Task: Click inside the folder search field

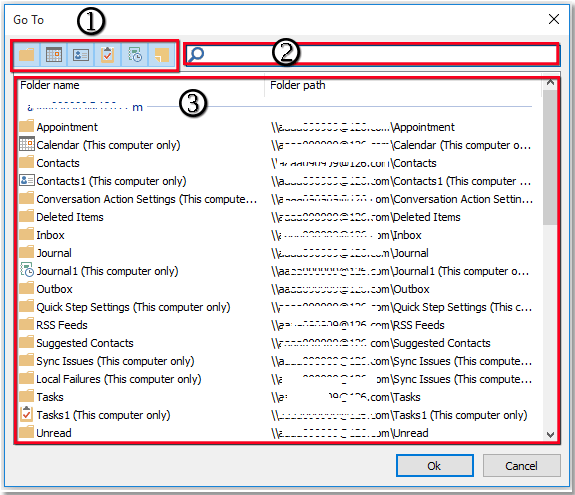Action: [372, 55]
